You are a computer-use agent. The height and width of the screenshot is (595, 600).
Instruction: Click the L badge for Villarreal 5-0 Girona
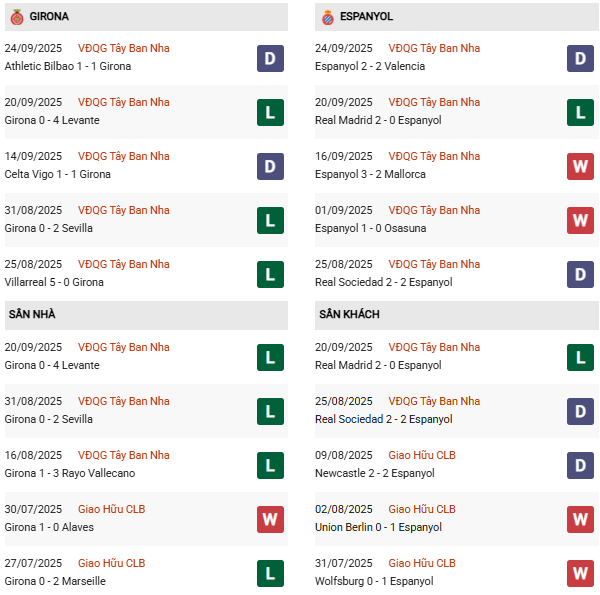(x=271, y=274)
